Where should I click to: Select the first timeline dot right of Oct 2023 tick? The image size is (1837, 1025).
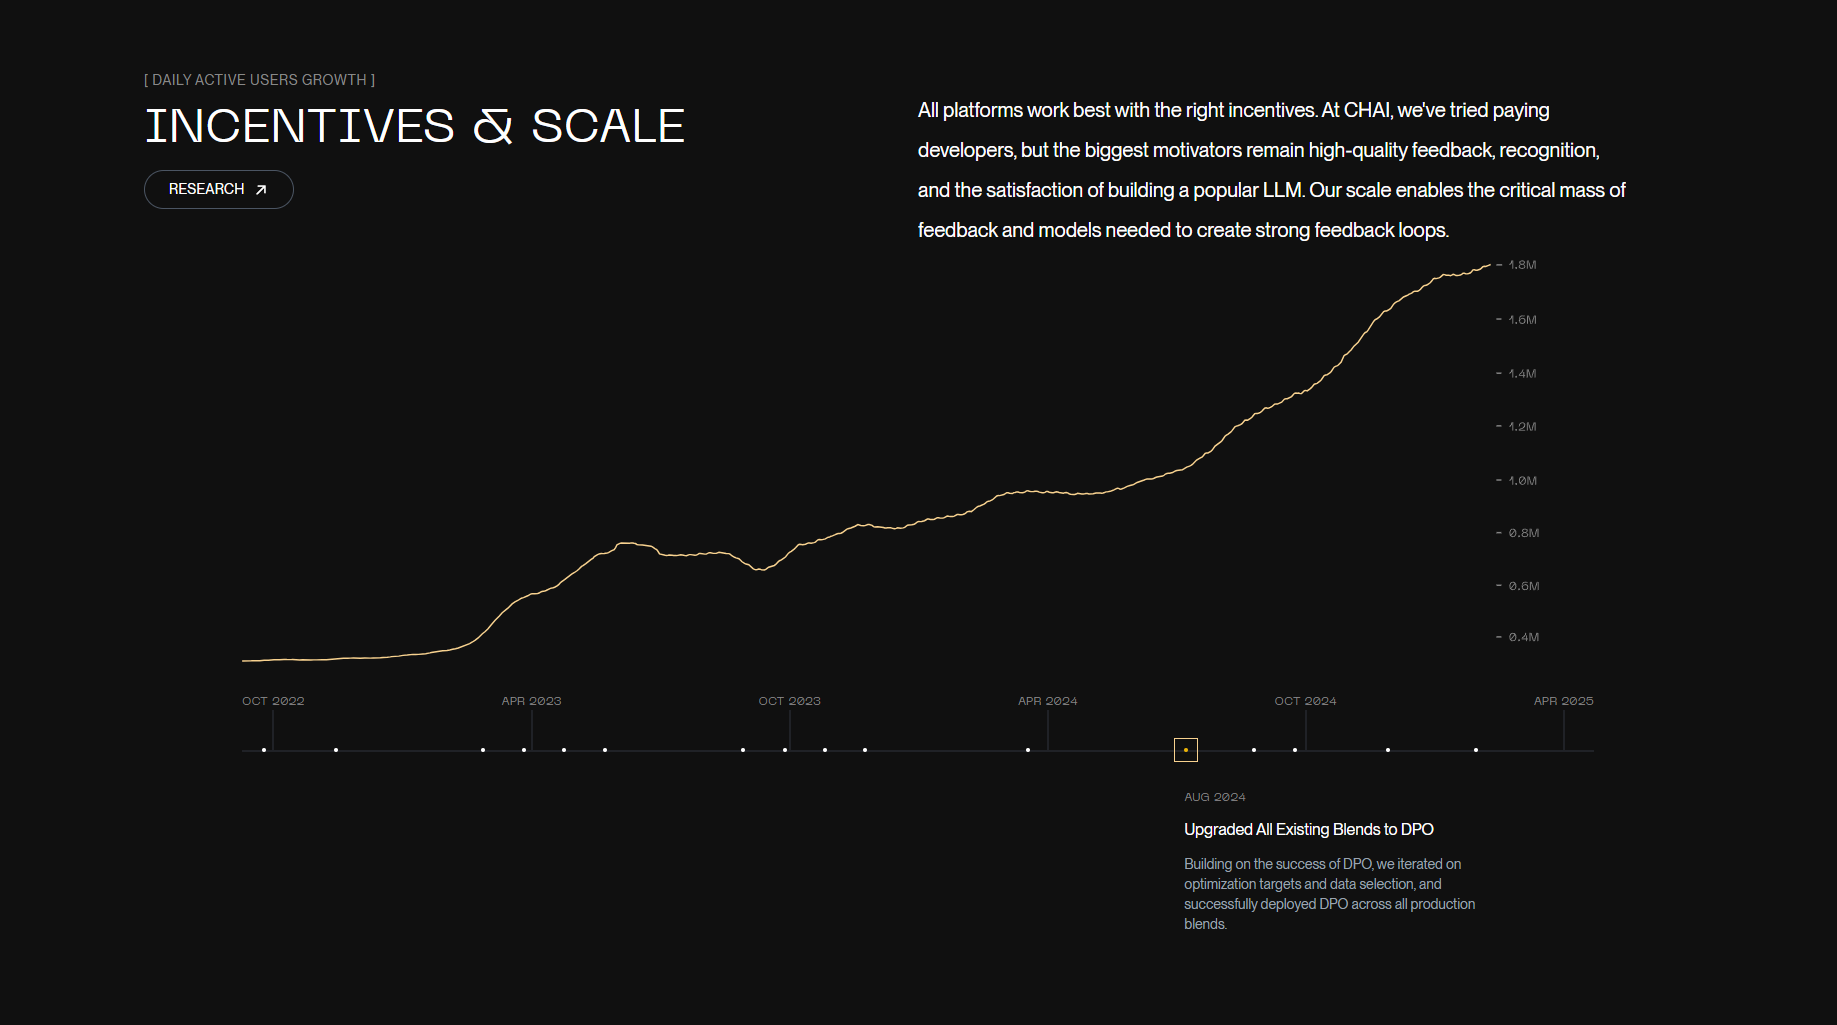(825, 750)
